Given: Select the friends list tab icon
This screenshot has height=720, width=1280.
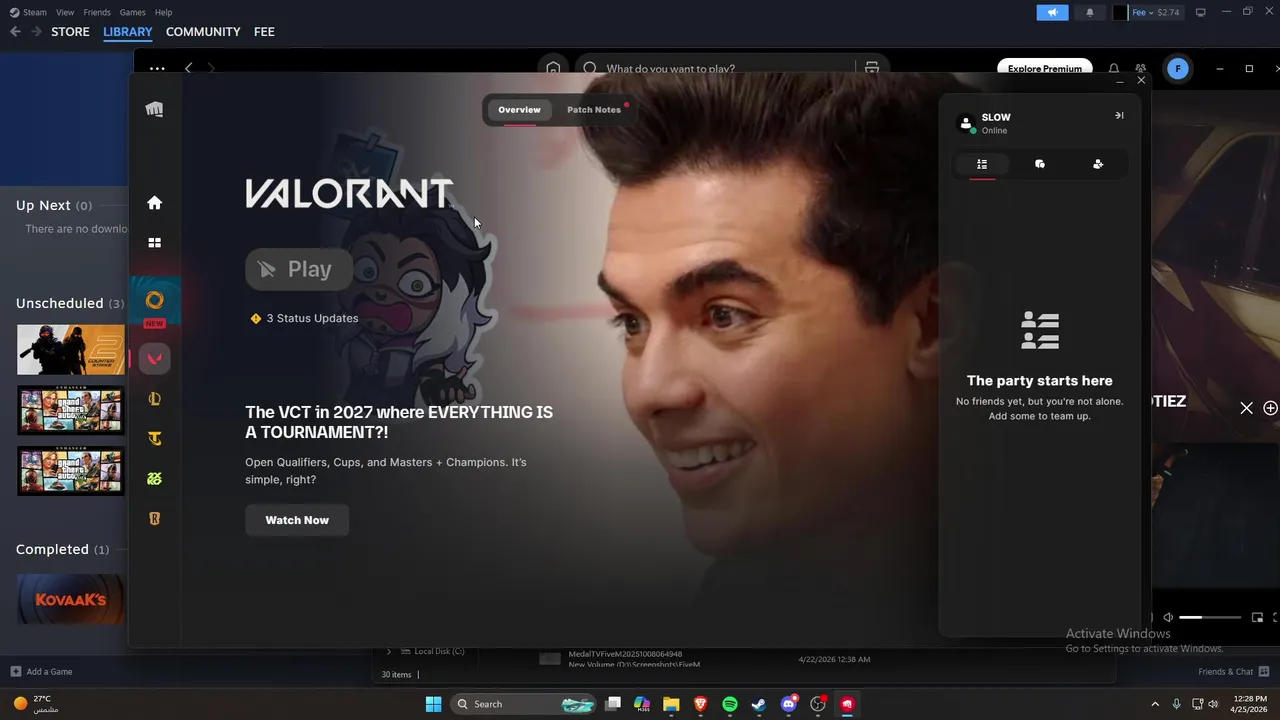Looking at the screenshot, I should [x=982, y=164].
